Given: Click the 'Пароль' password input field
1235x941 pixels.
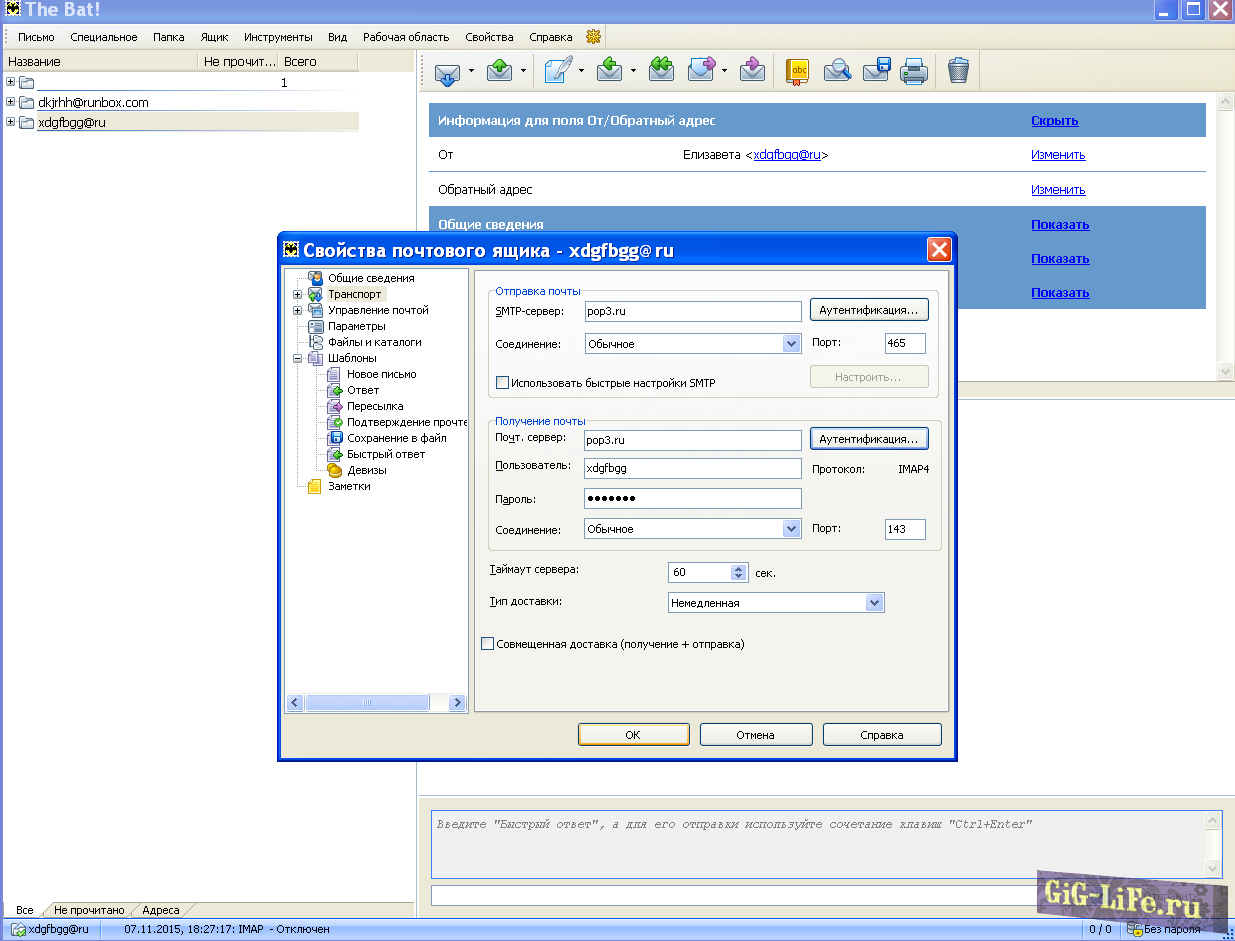Looking at the screenshot, I should click(x=692, y=499).
